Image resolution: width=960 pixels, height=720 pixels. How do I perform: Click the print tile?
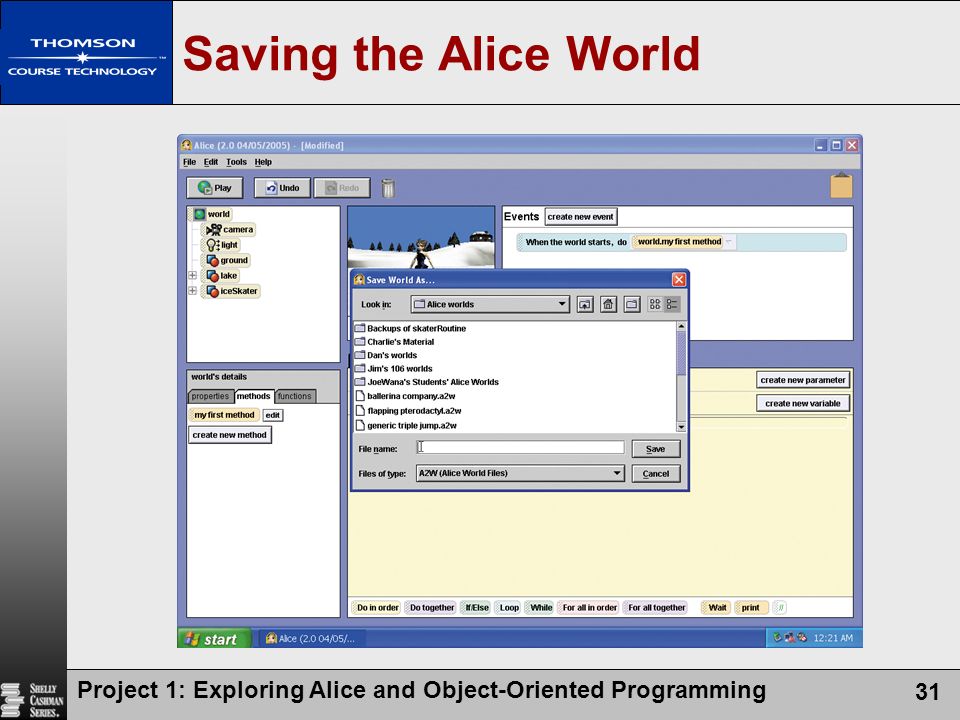pyautogui.click(x=751, y=608)
